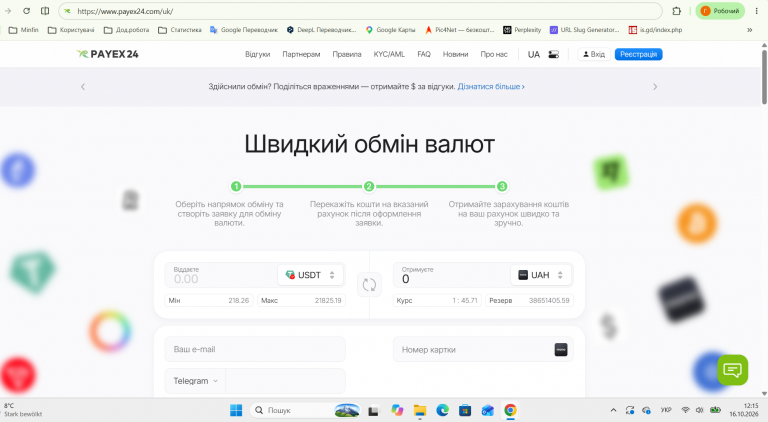
Task: Open Outlook from the taskbar
Action: [x=487, y=410]
